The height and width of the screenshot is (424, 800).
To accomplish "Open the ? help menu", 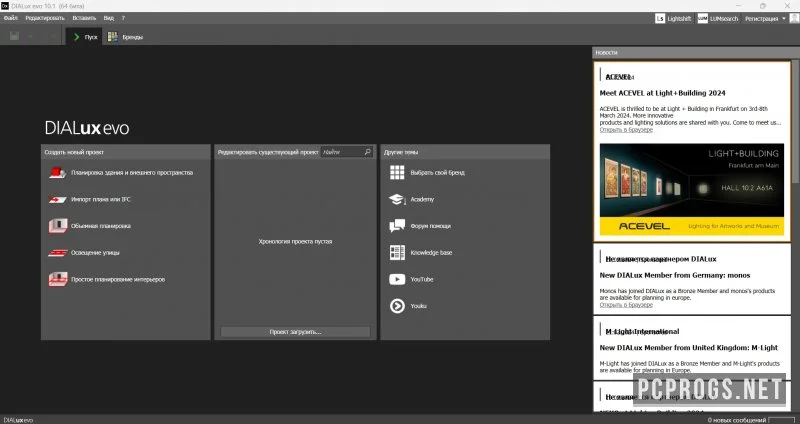I will 123,18.
